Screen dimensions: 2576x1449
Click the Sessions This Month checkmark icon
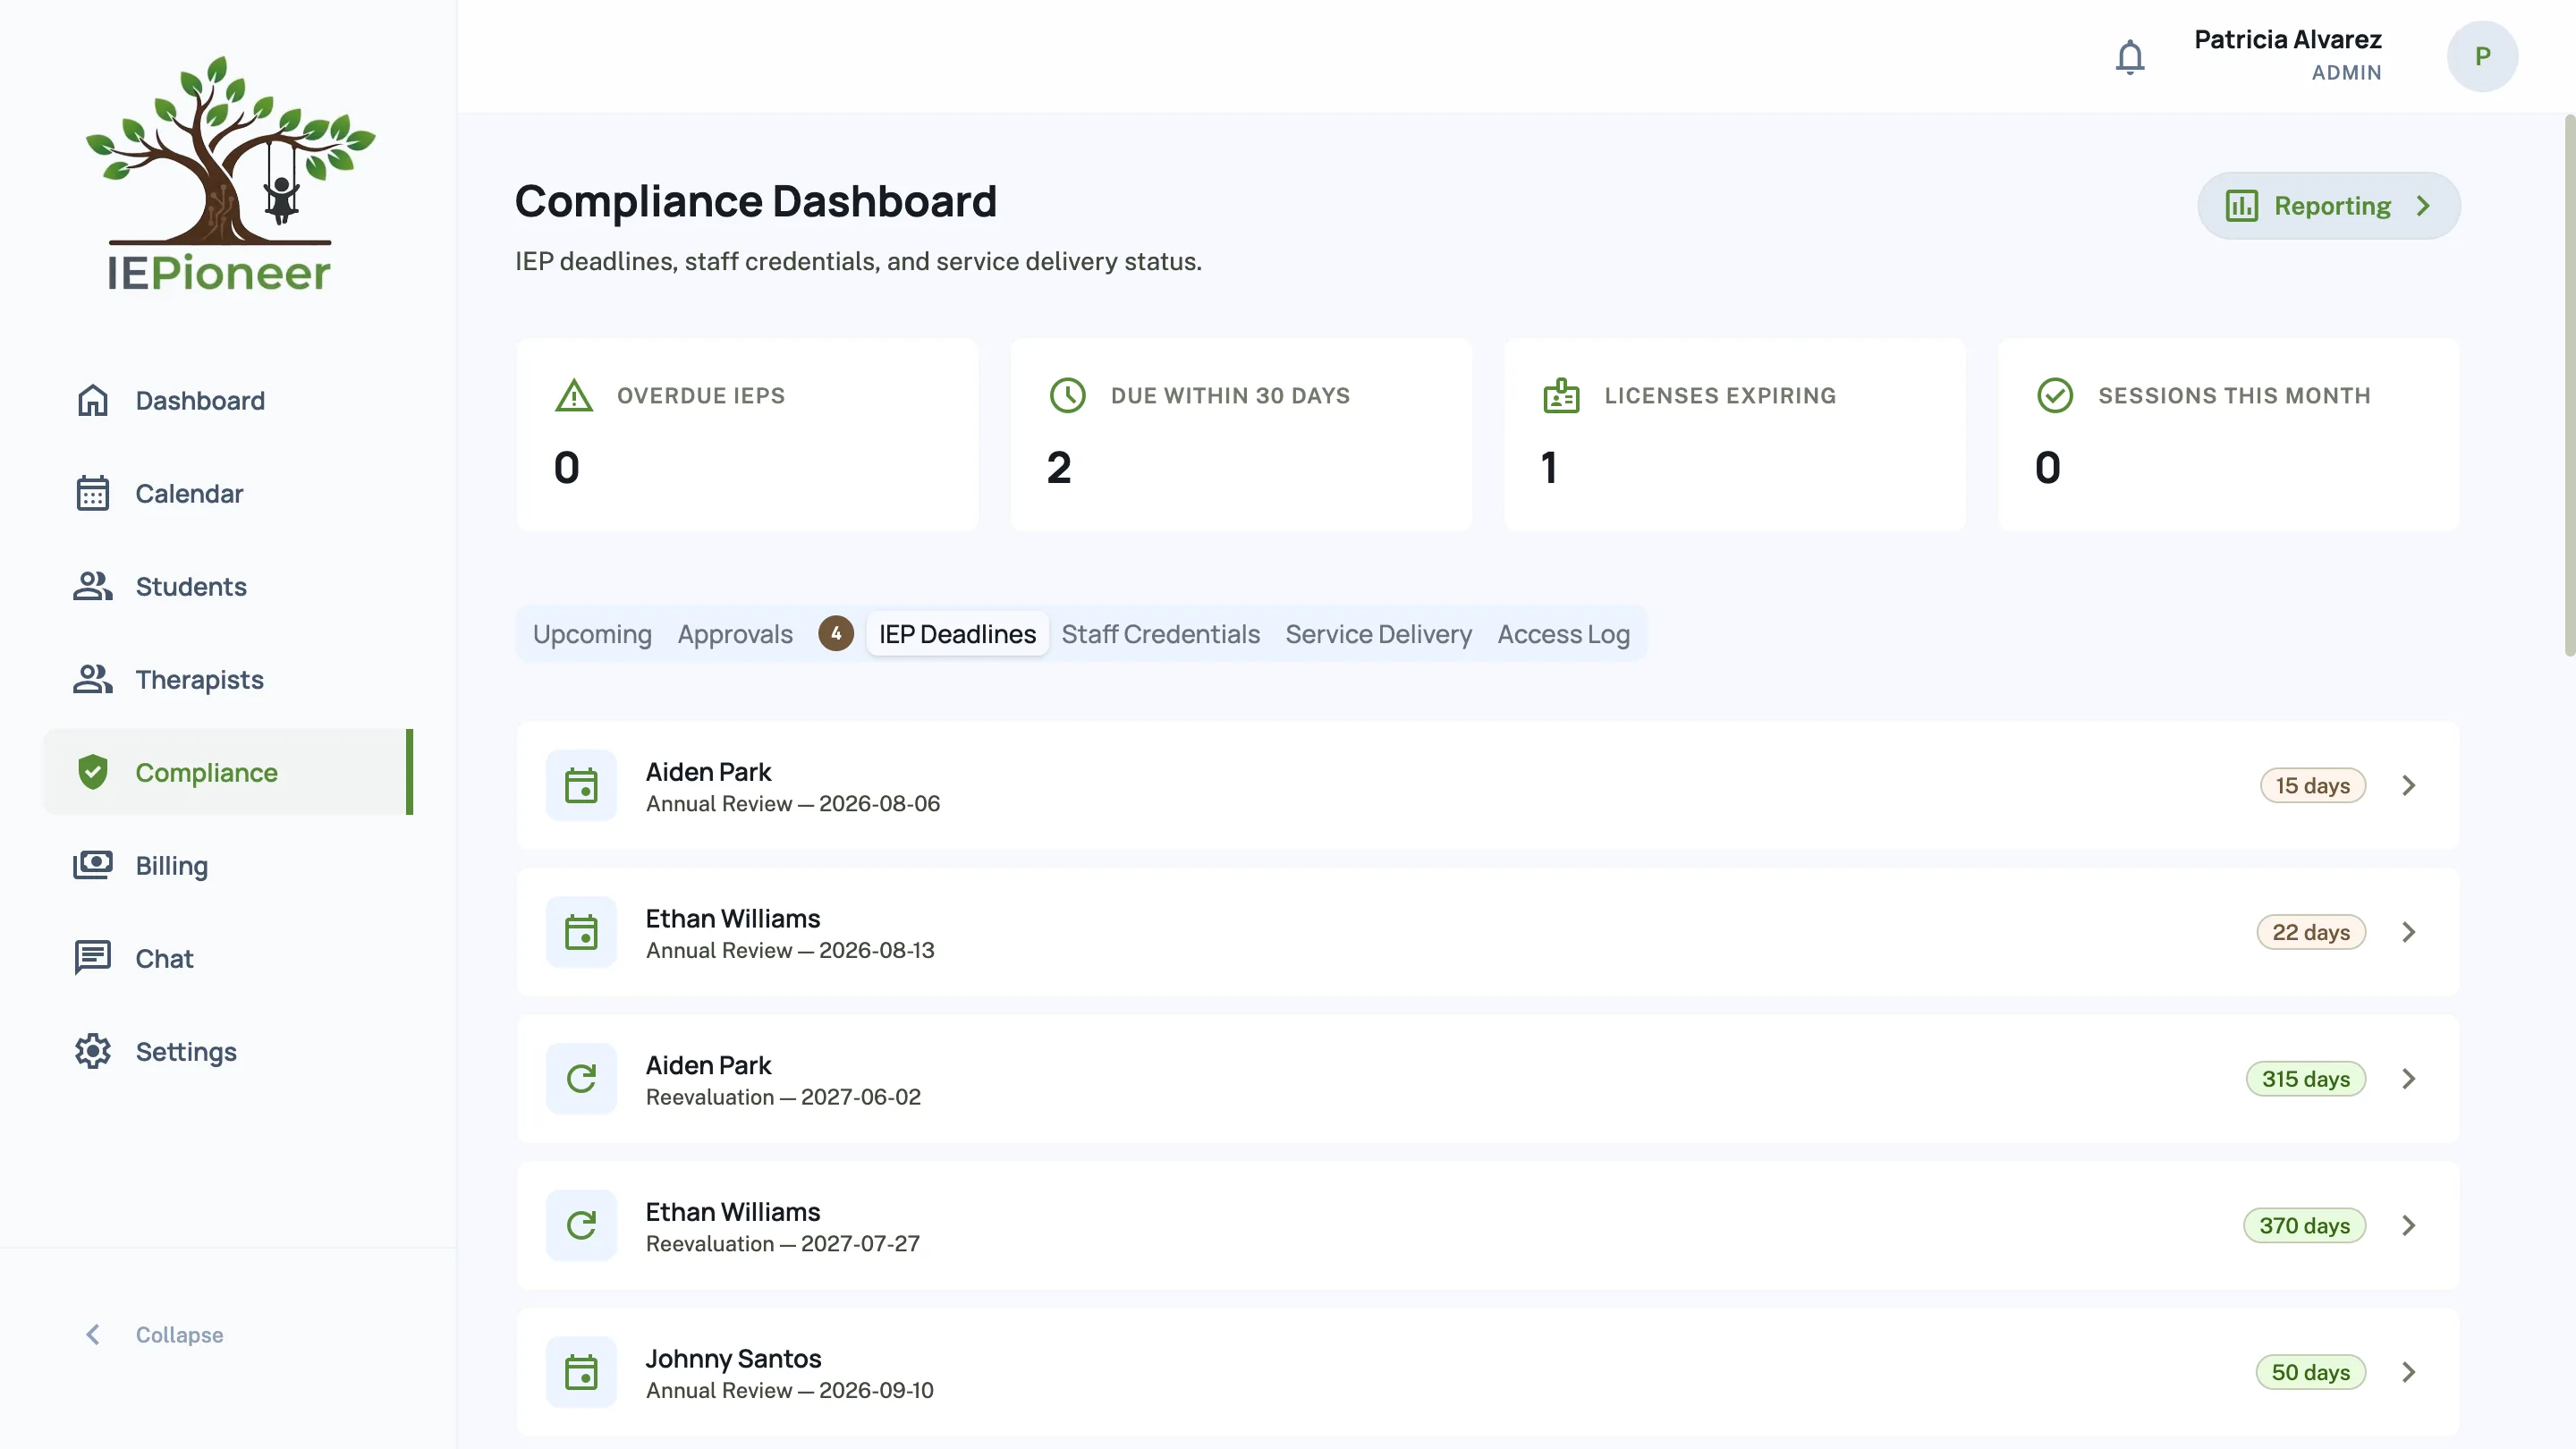tap(2055, 395)
